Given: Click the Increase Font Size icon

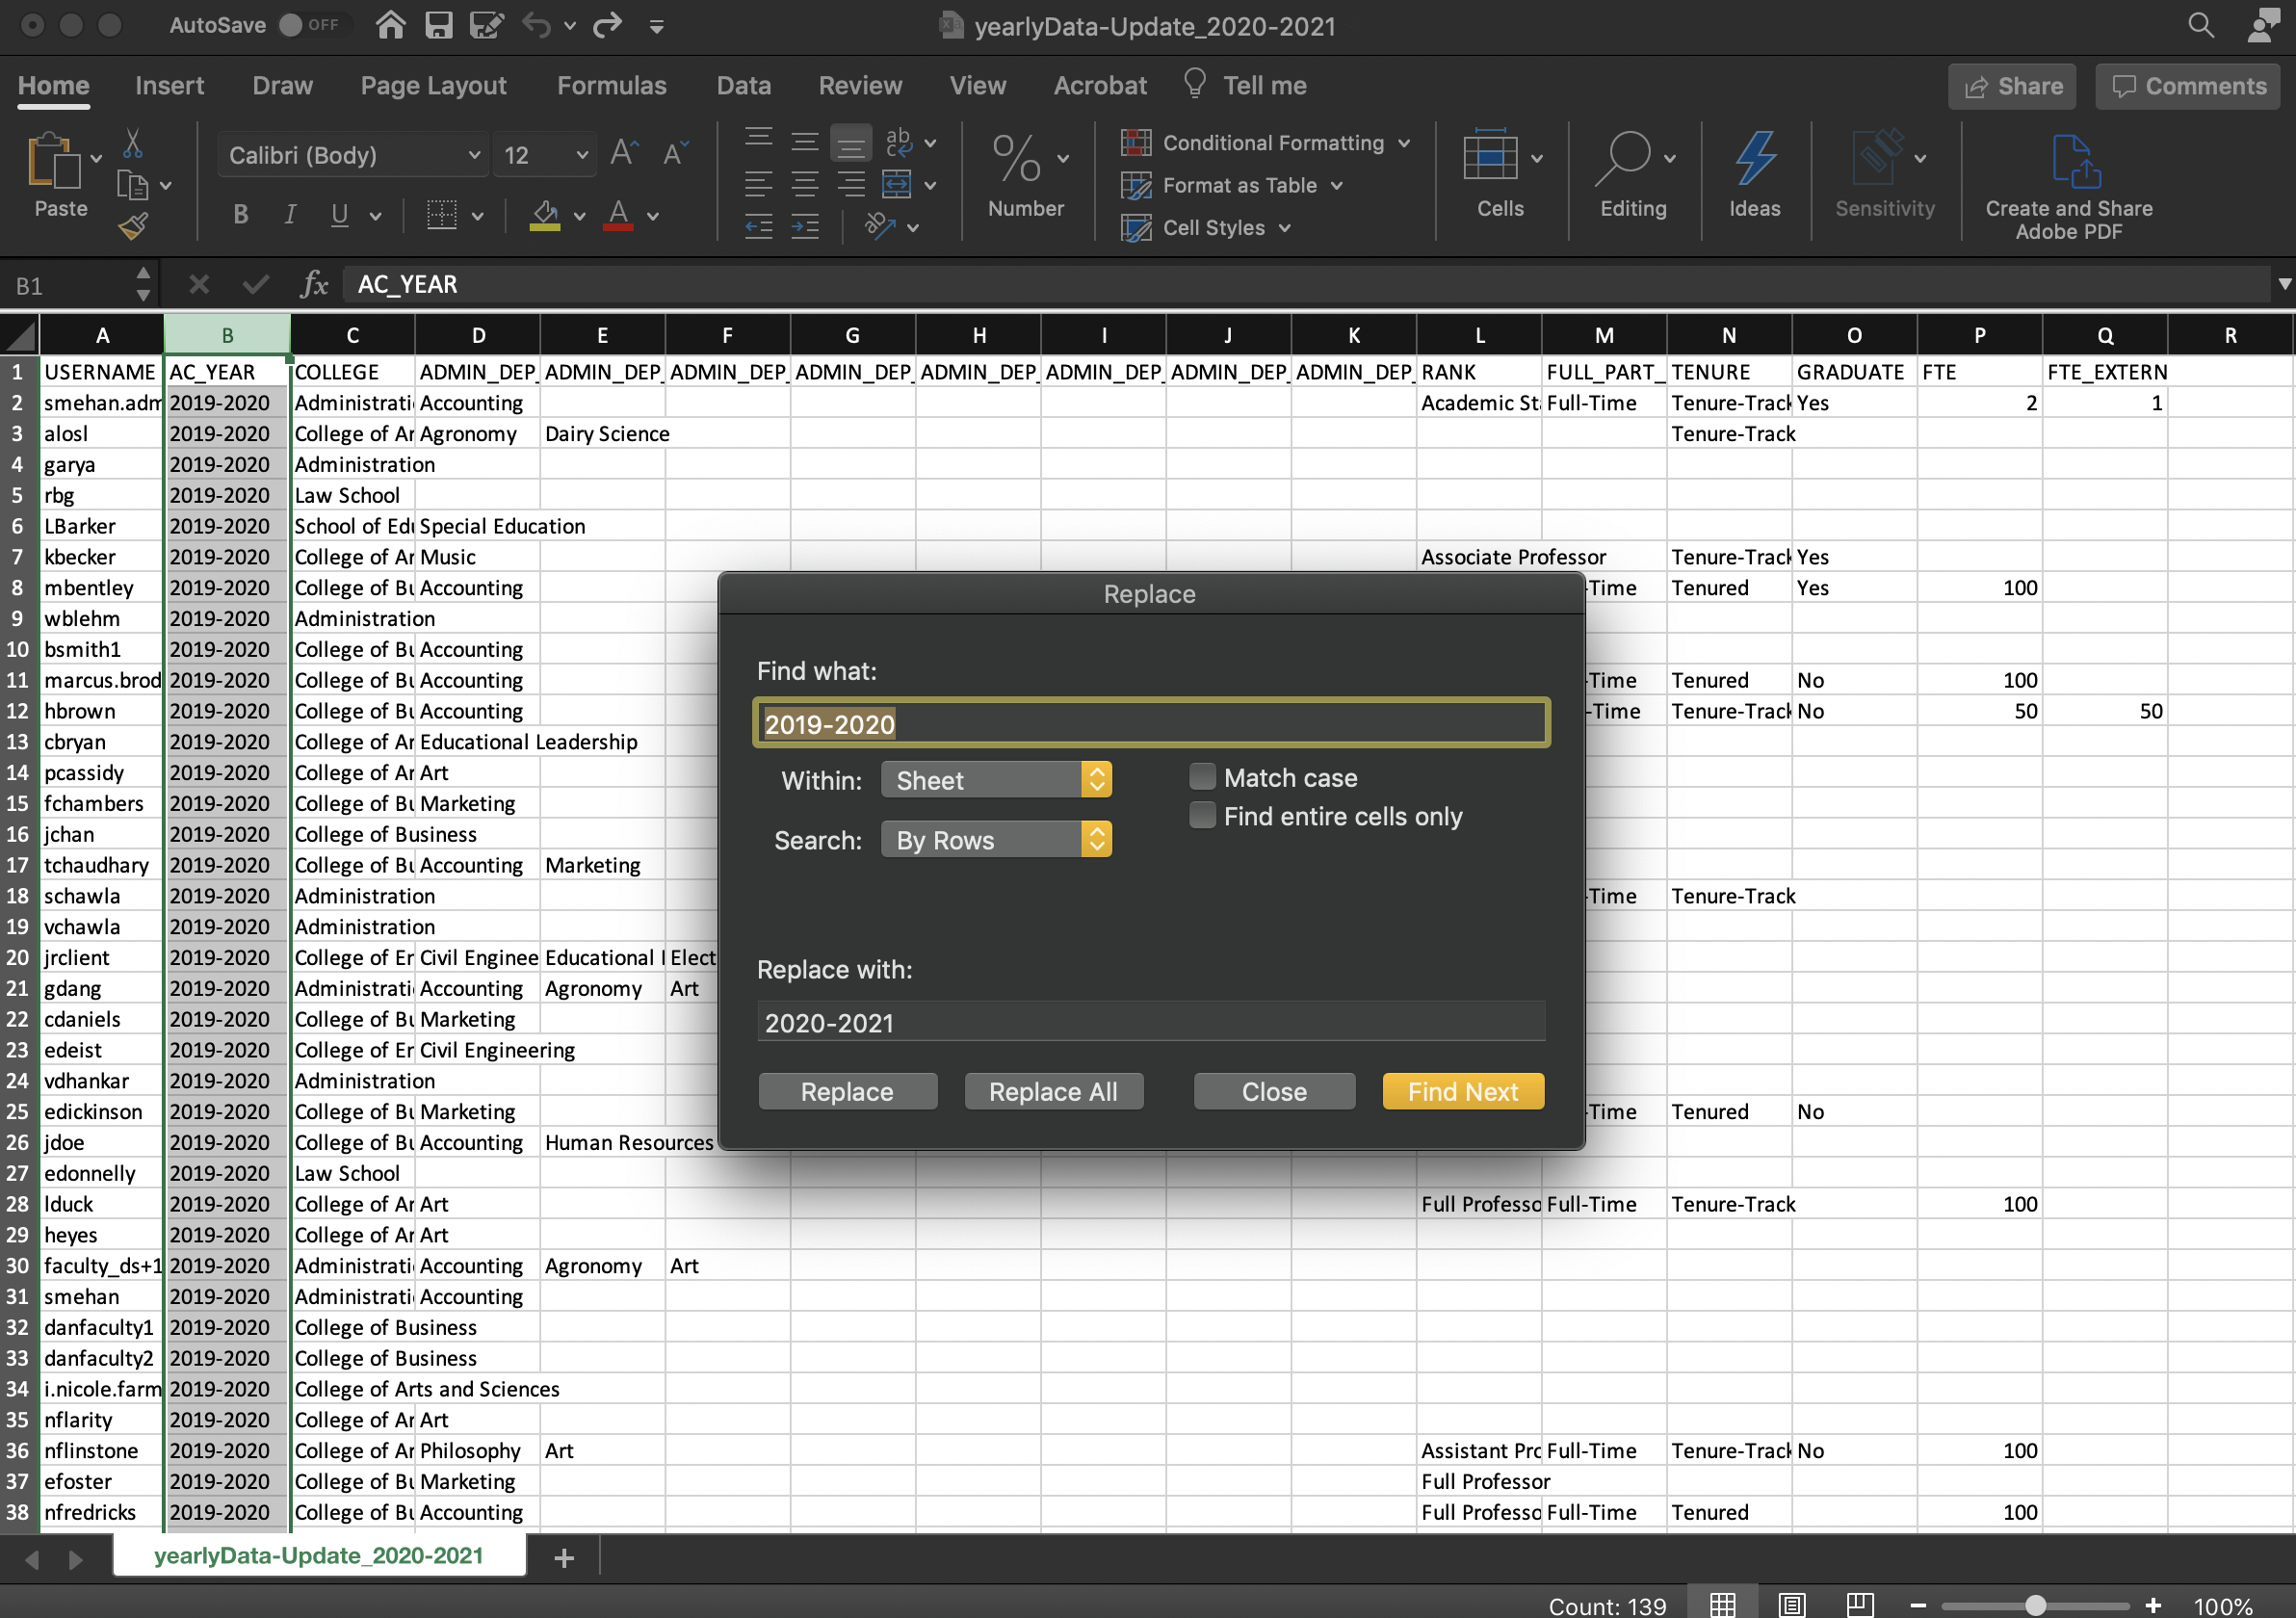Looking at the screenshot, I should point(624,154).
